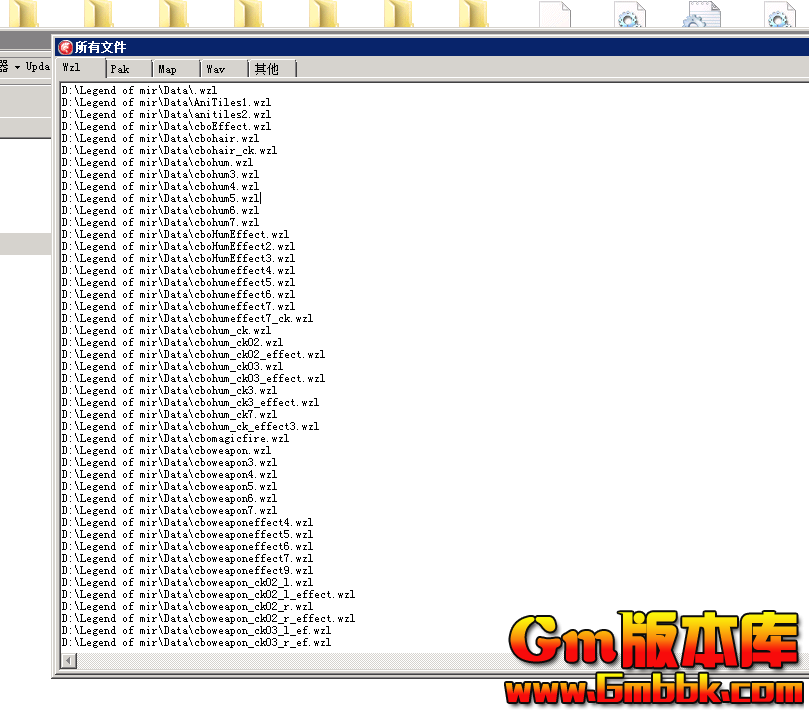Click the cboweapon7.wzl entry
The width and height of the screenshot is (809, 722).
click(x=169, y=511)
